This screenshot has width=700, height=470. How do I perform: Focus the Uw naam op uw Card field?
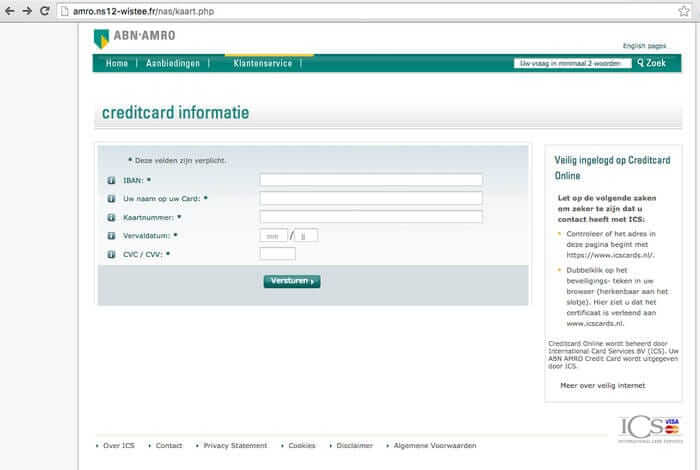point(371,198)
